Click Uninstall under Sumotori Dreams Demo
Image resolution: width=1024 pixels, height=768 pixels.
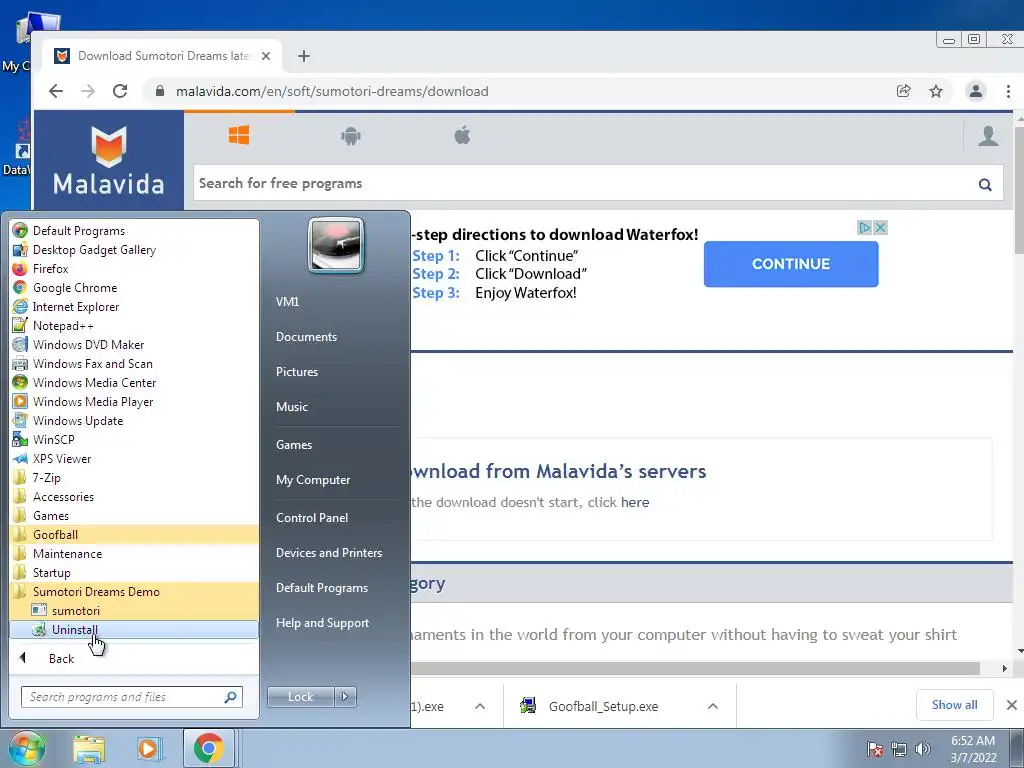pos(134,630)
